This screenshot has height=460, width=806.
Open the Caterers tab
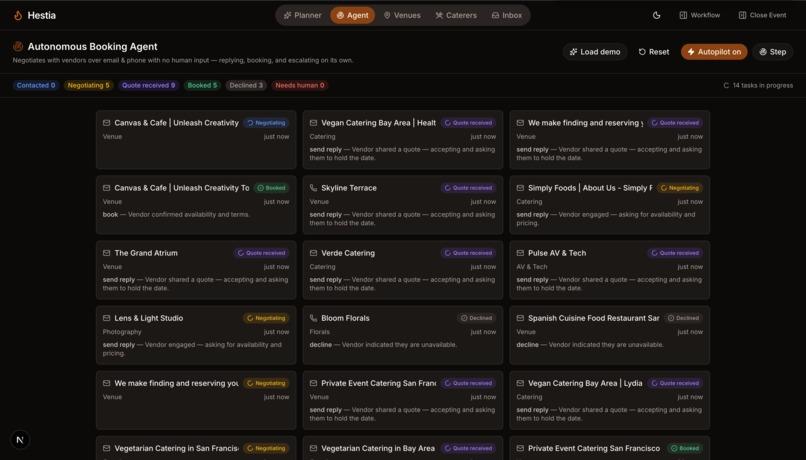[x=456, y=15]
